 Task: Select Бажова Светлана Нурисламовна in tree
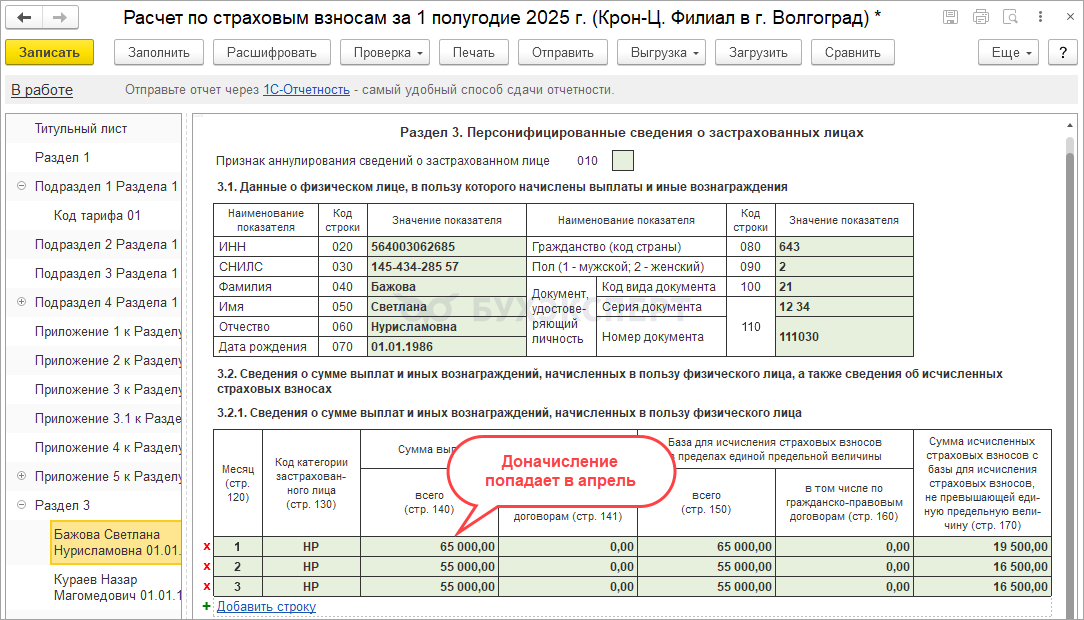click(115, 543)
